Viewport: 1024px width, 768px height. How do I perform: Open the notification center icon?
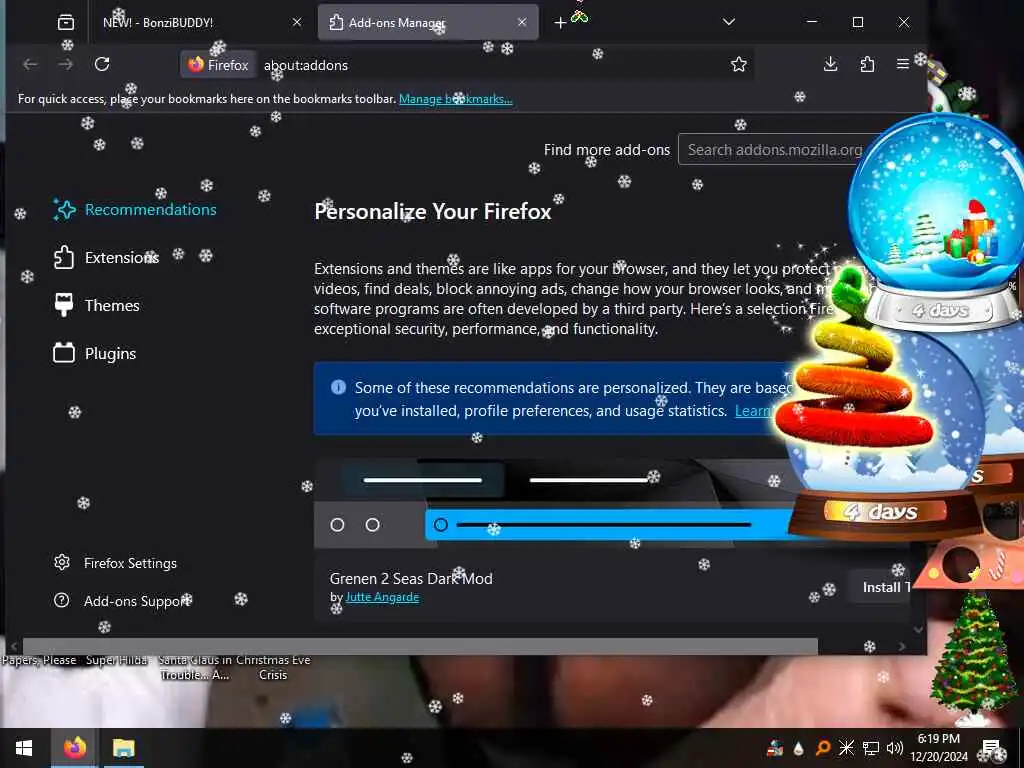tap(992, 748)
